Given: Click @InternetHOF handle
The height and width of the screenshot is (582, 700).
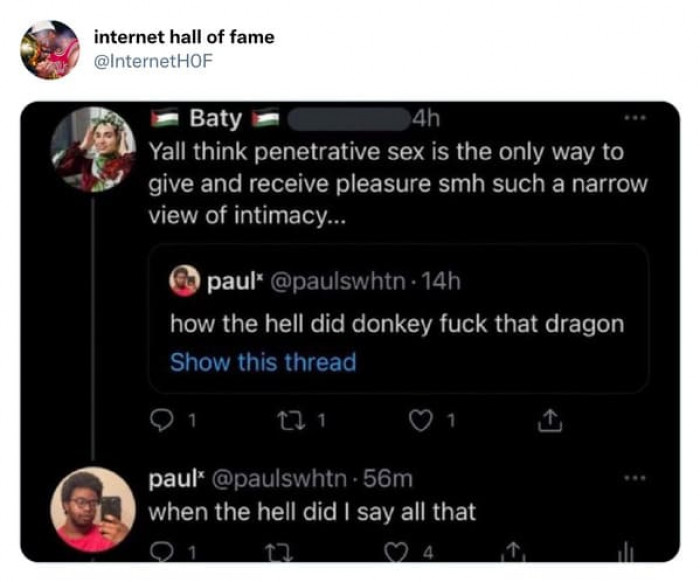Looking at the screenshot, I should [x=153, y=59].
